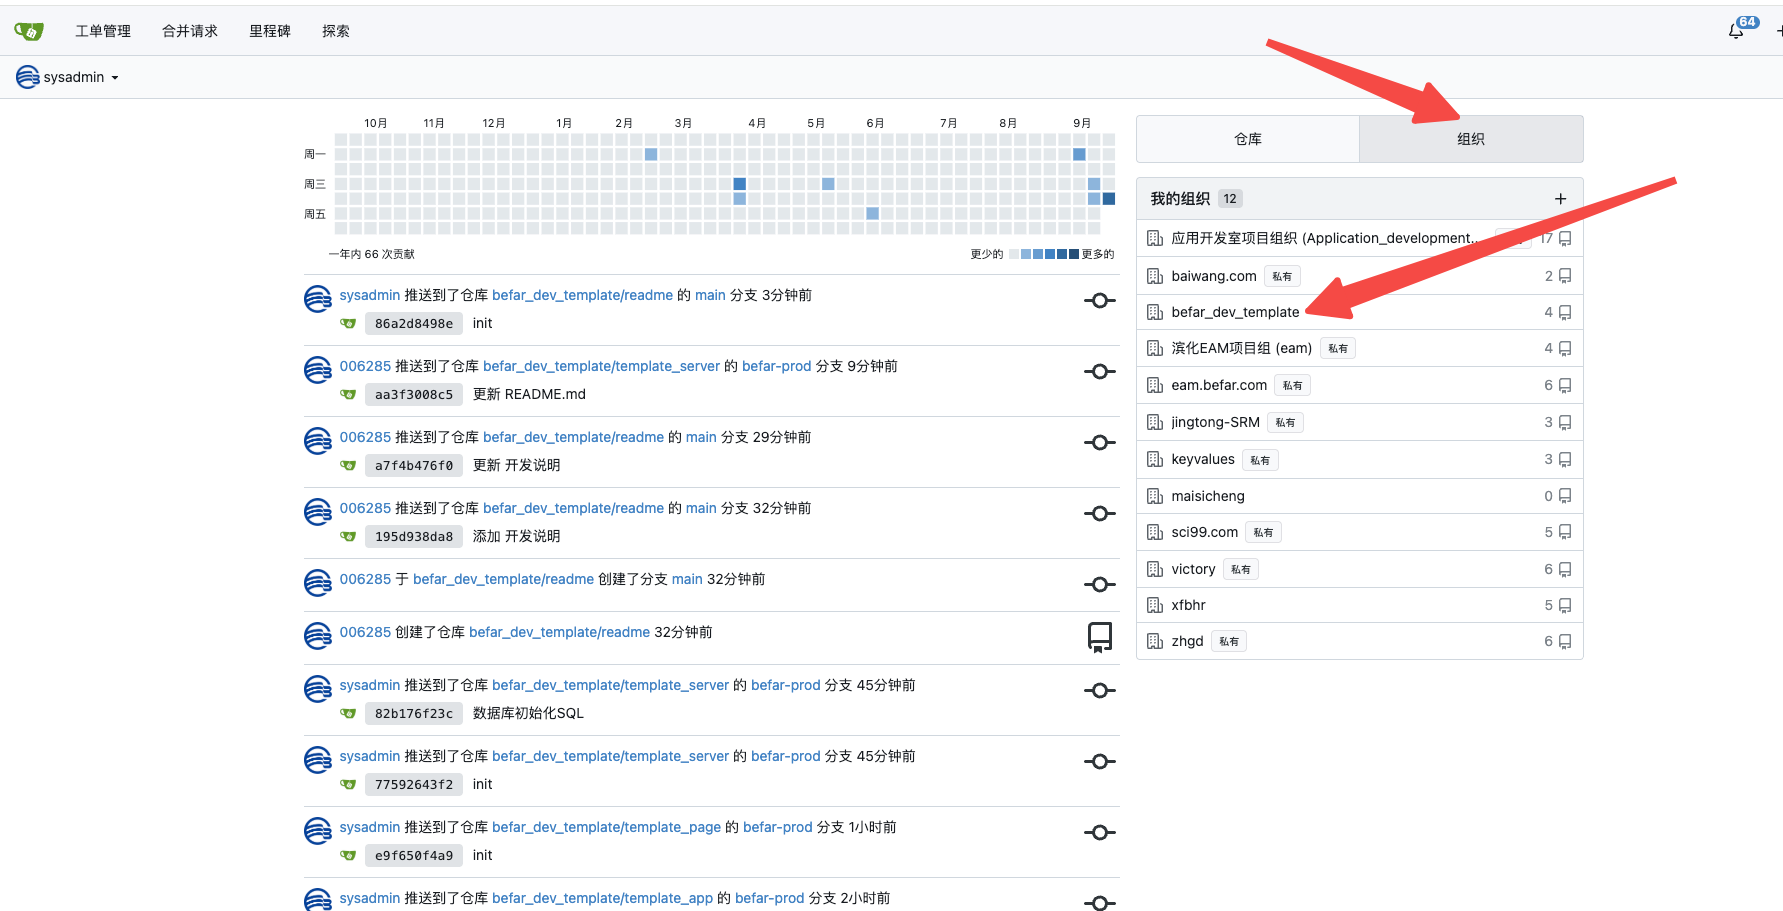1783x911 pixels.
Task: Open the befar_dev_template organization
Action: pos(1235,312)
